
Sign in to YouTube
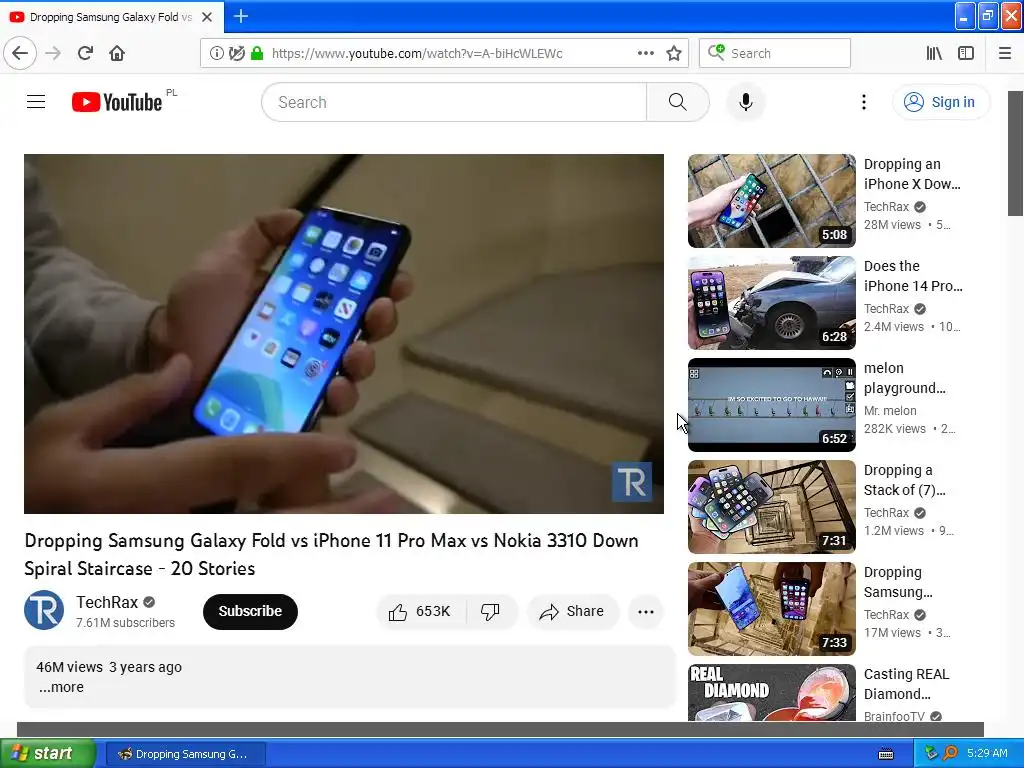point(940,102)
